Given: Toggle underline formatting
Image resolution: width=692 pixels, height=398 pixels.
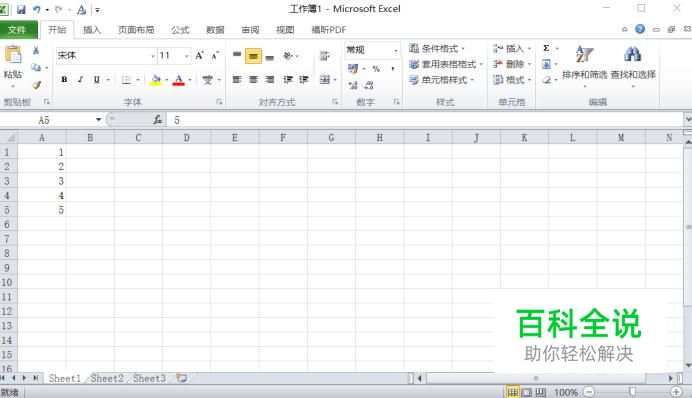Looking at the screenshot, I should click(x=96, y=80).
